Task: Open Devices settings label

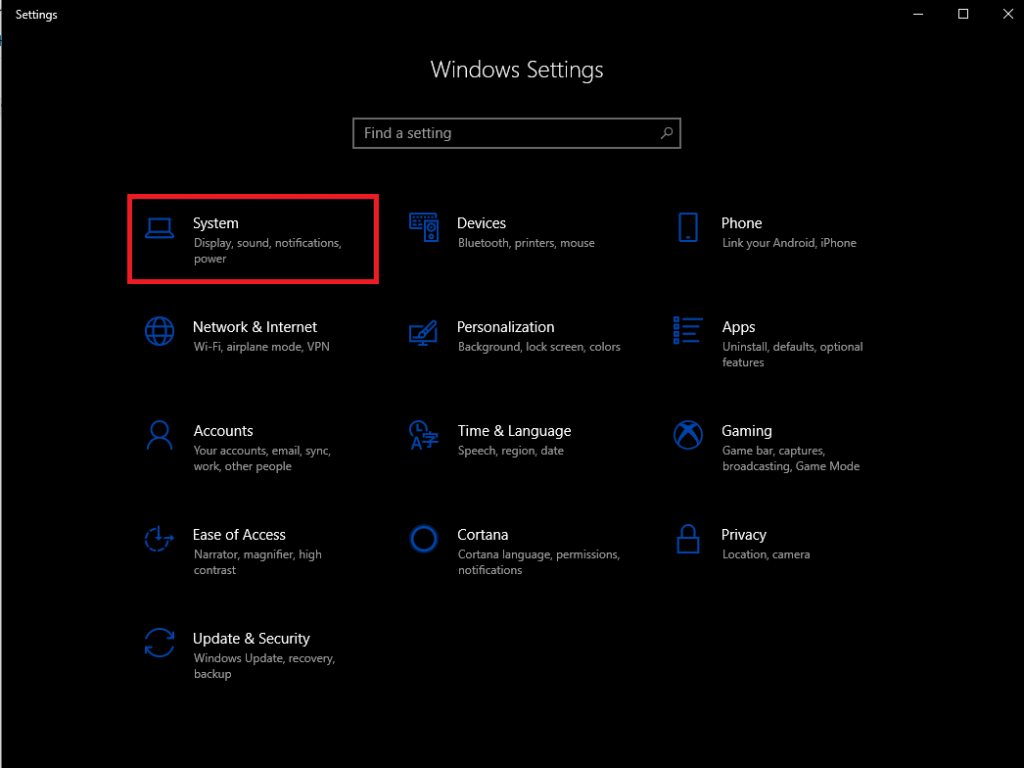Action: [x=481, y=223]
